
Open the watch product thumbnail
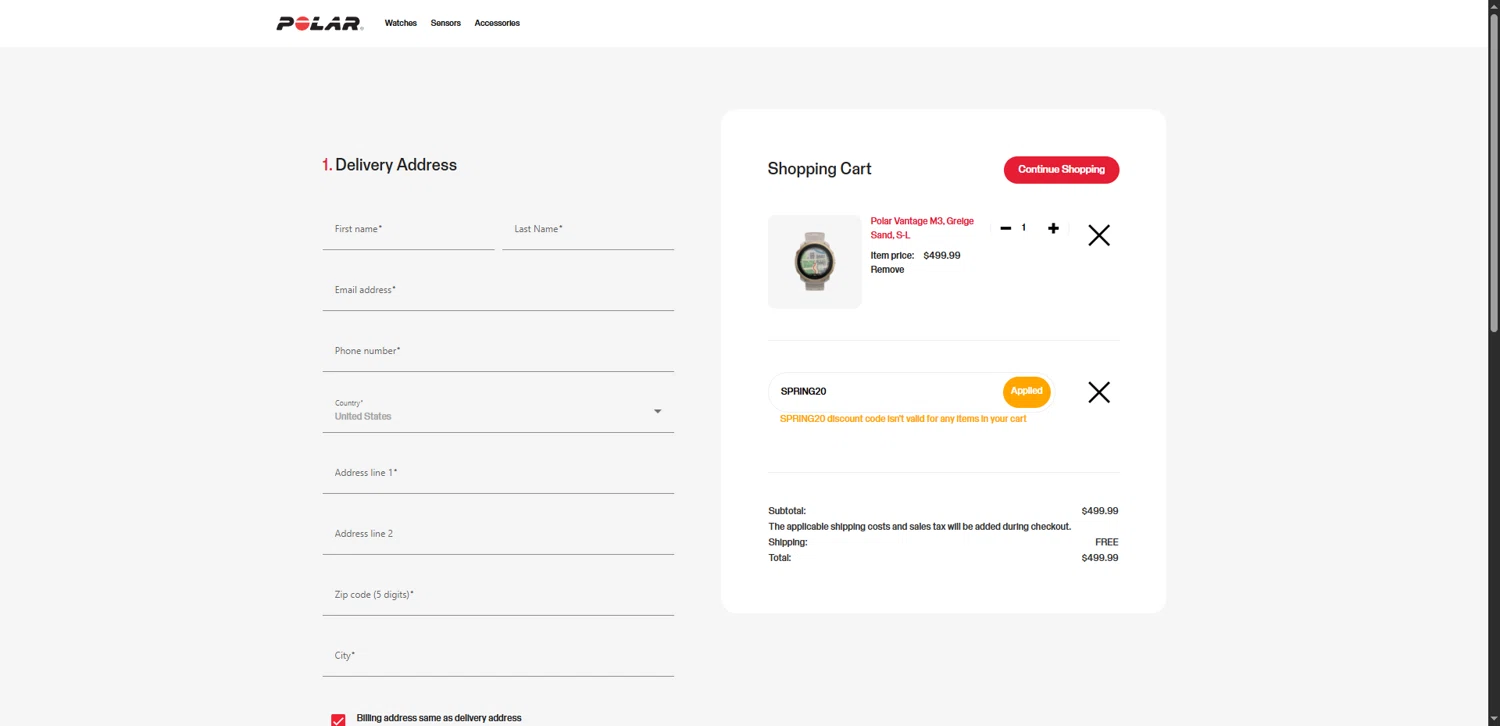click(815, 262)
